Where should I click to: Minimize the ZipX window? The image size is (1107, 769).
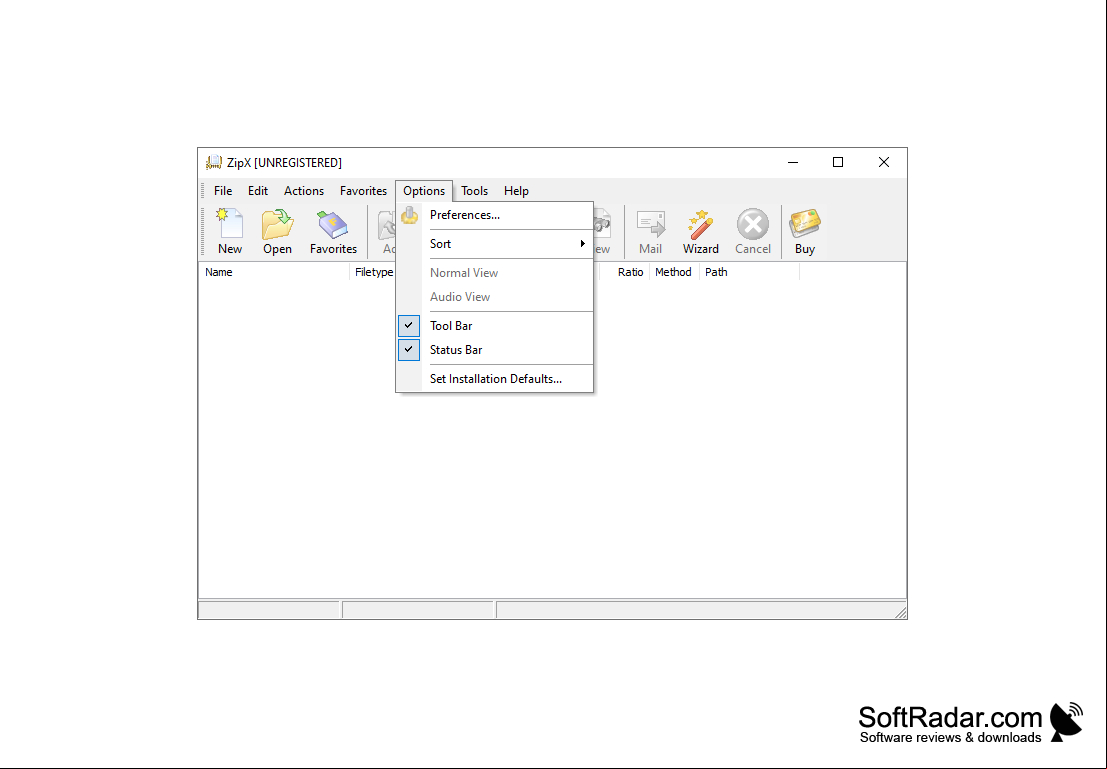point(793,162)
